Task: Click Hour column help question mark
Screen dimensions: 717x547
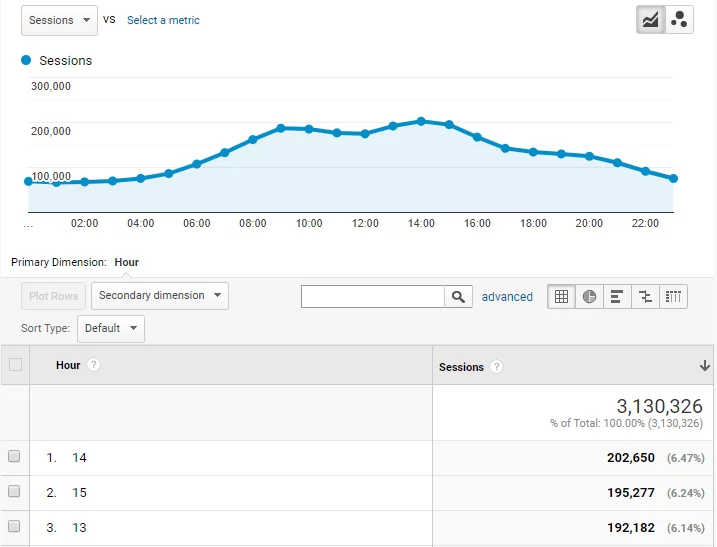Action: pos(94,365)
